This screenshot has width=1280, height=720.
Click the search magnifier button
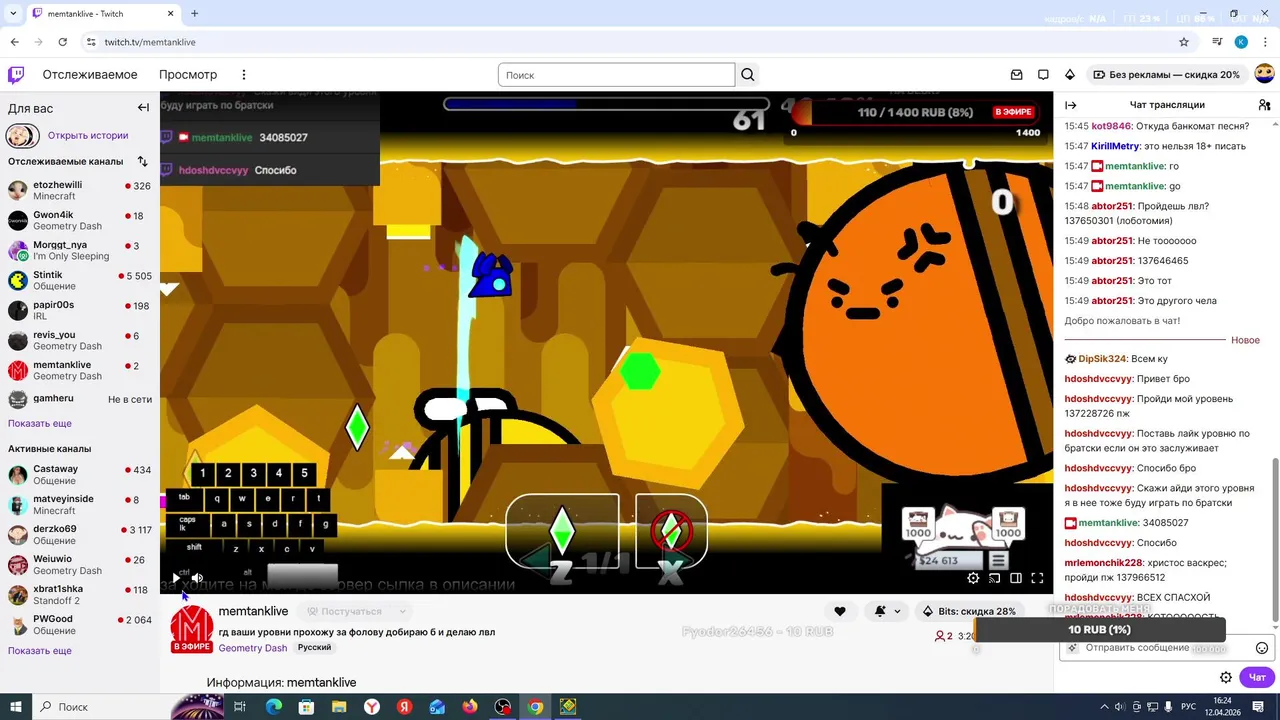coord(747,75)
